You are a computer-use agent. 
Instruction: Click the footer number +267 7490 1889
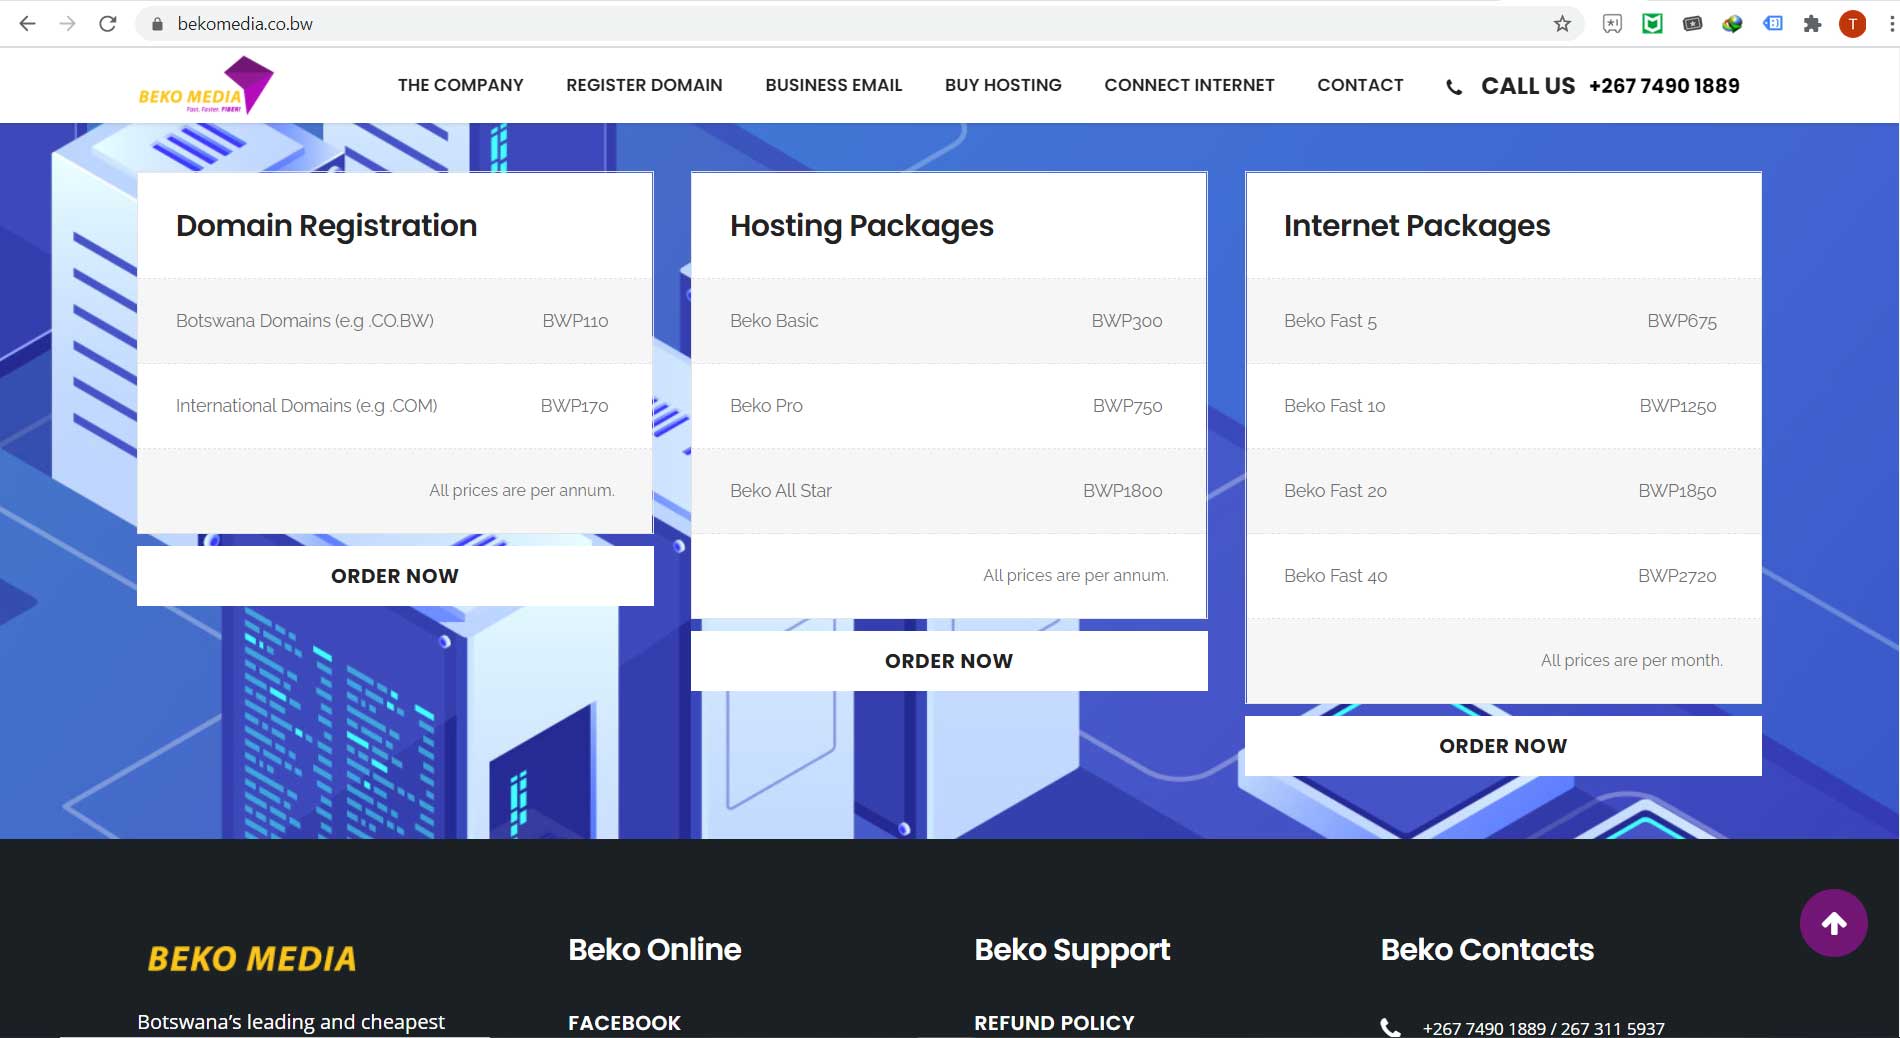(x=1484, y=1028)
